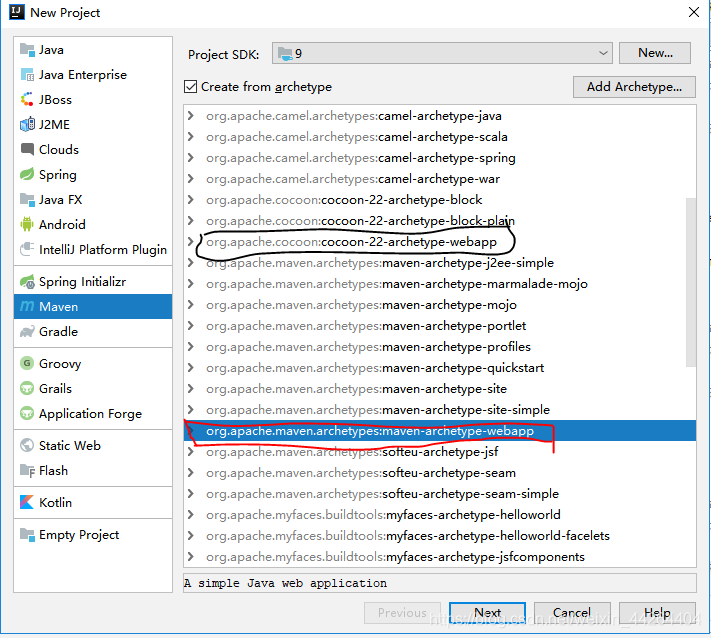Select softeu-archetype-jsf row
This screenshot has height=638, width=711.
440,452
